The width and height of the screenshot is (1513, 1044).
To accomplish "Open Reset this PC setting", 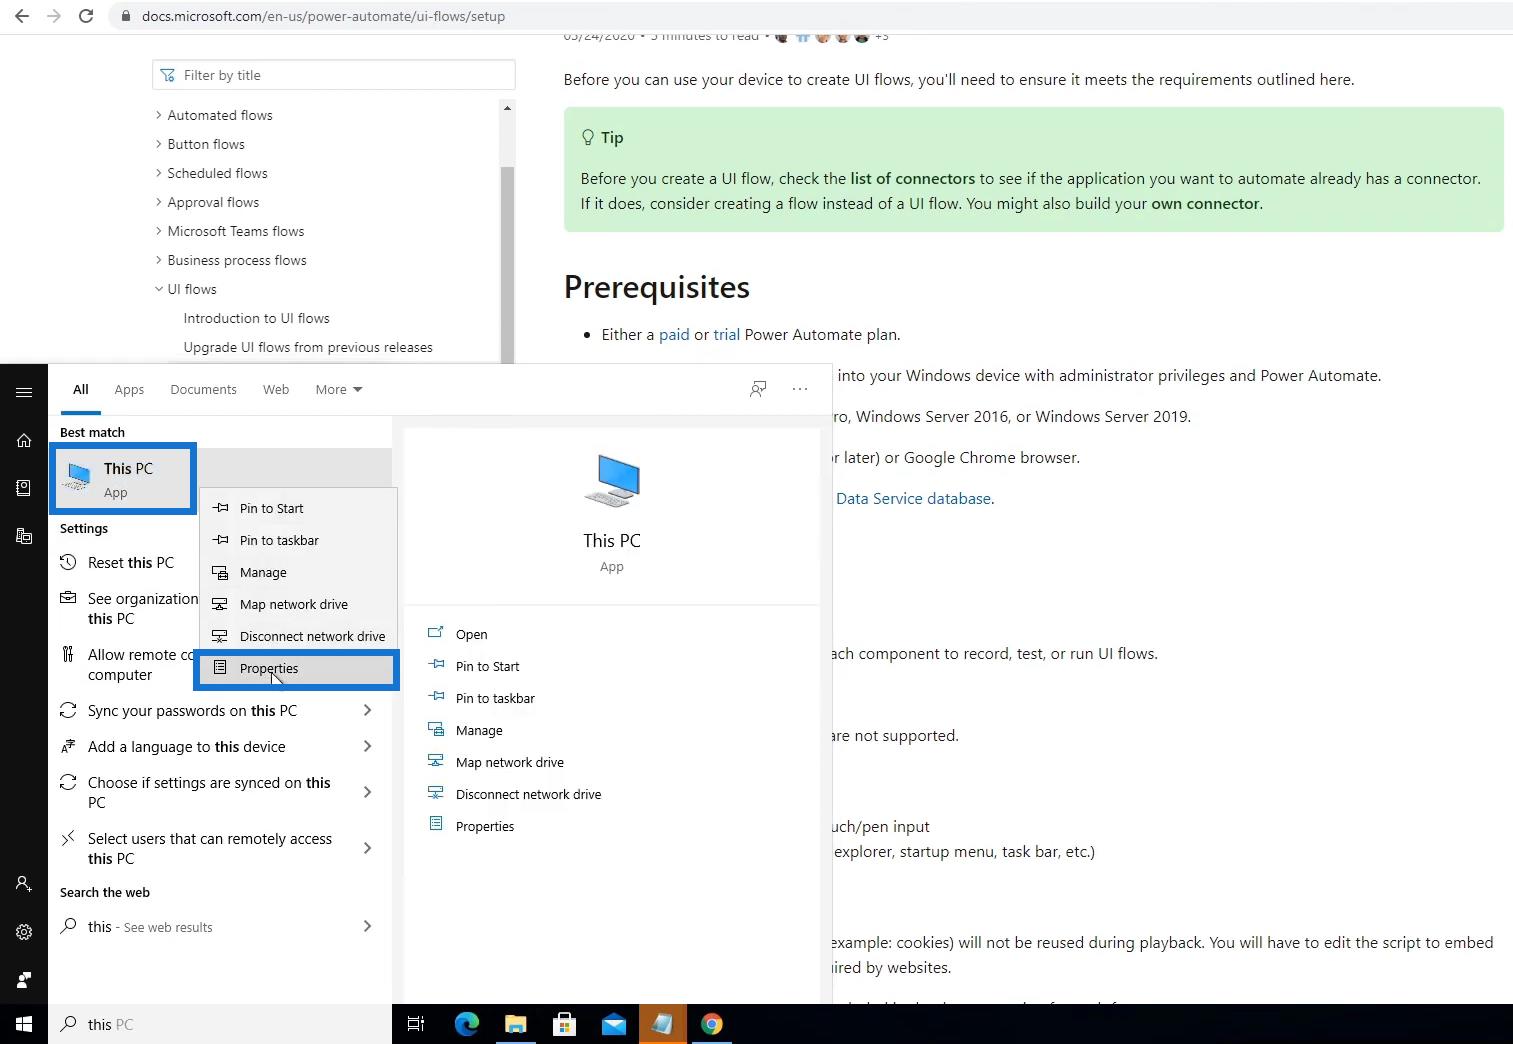I will [x=130, y=563].
